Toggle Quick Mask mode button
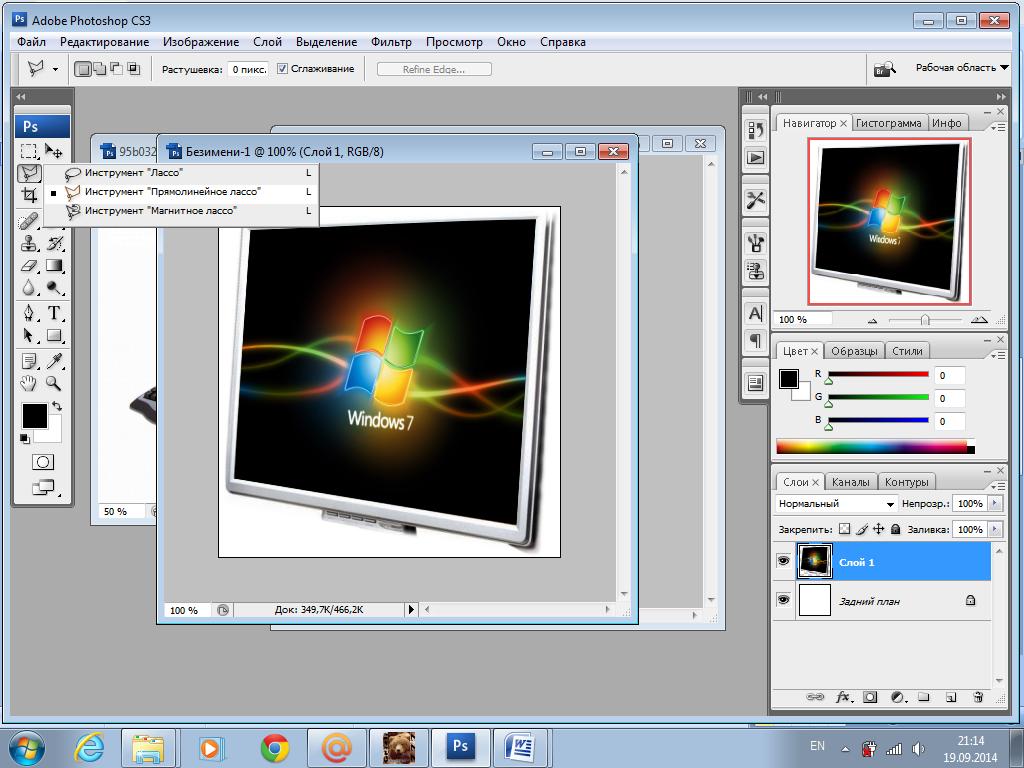 [x=42, y=462]
